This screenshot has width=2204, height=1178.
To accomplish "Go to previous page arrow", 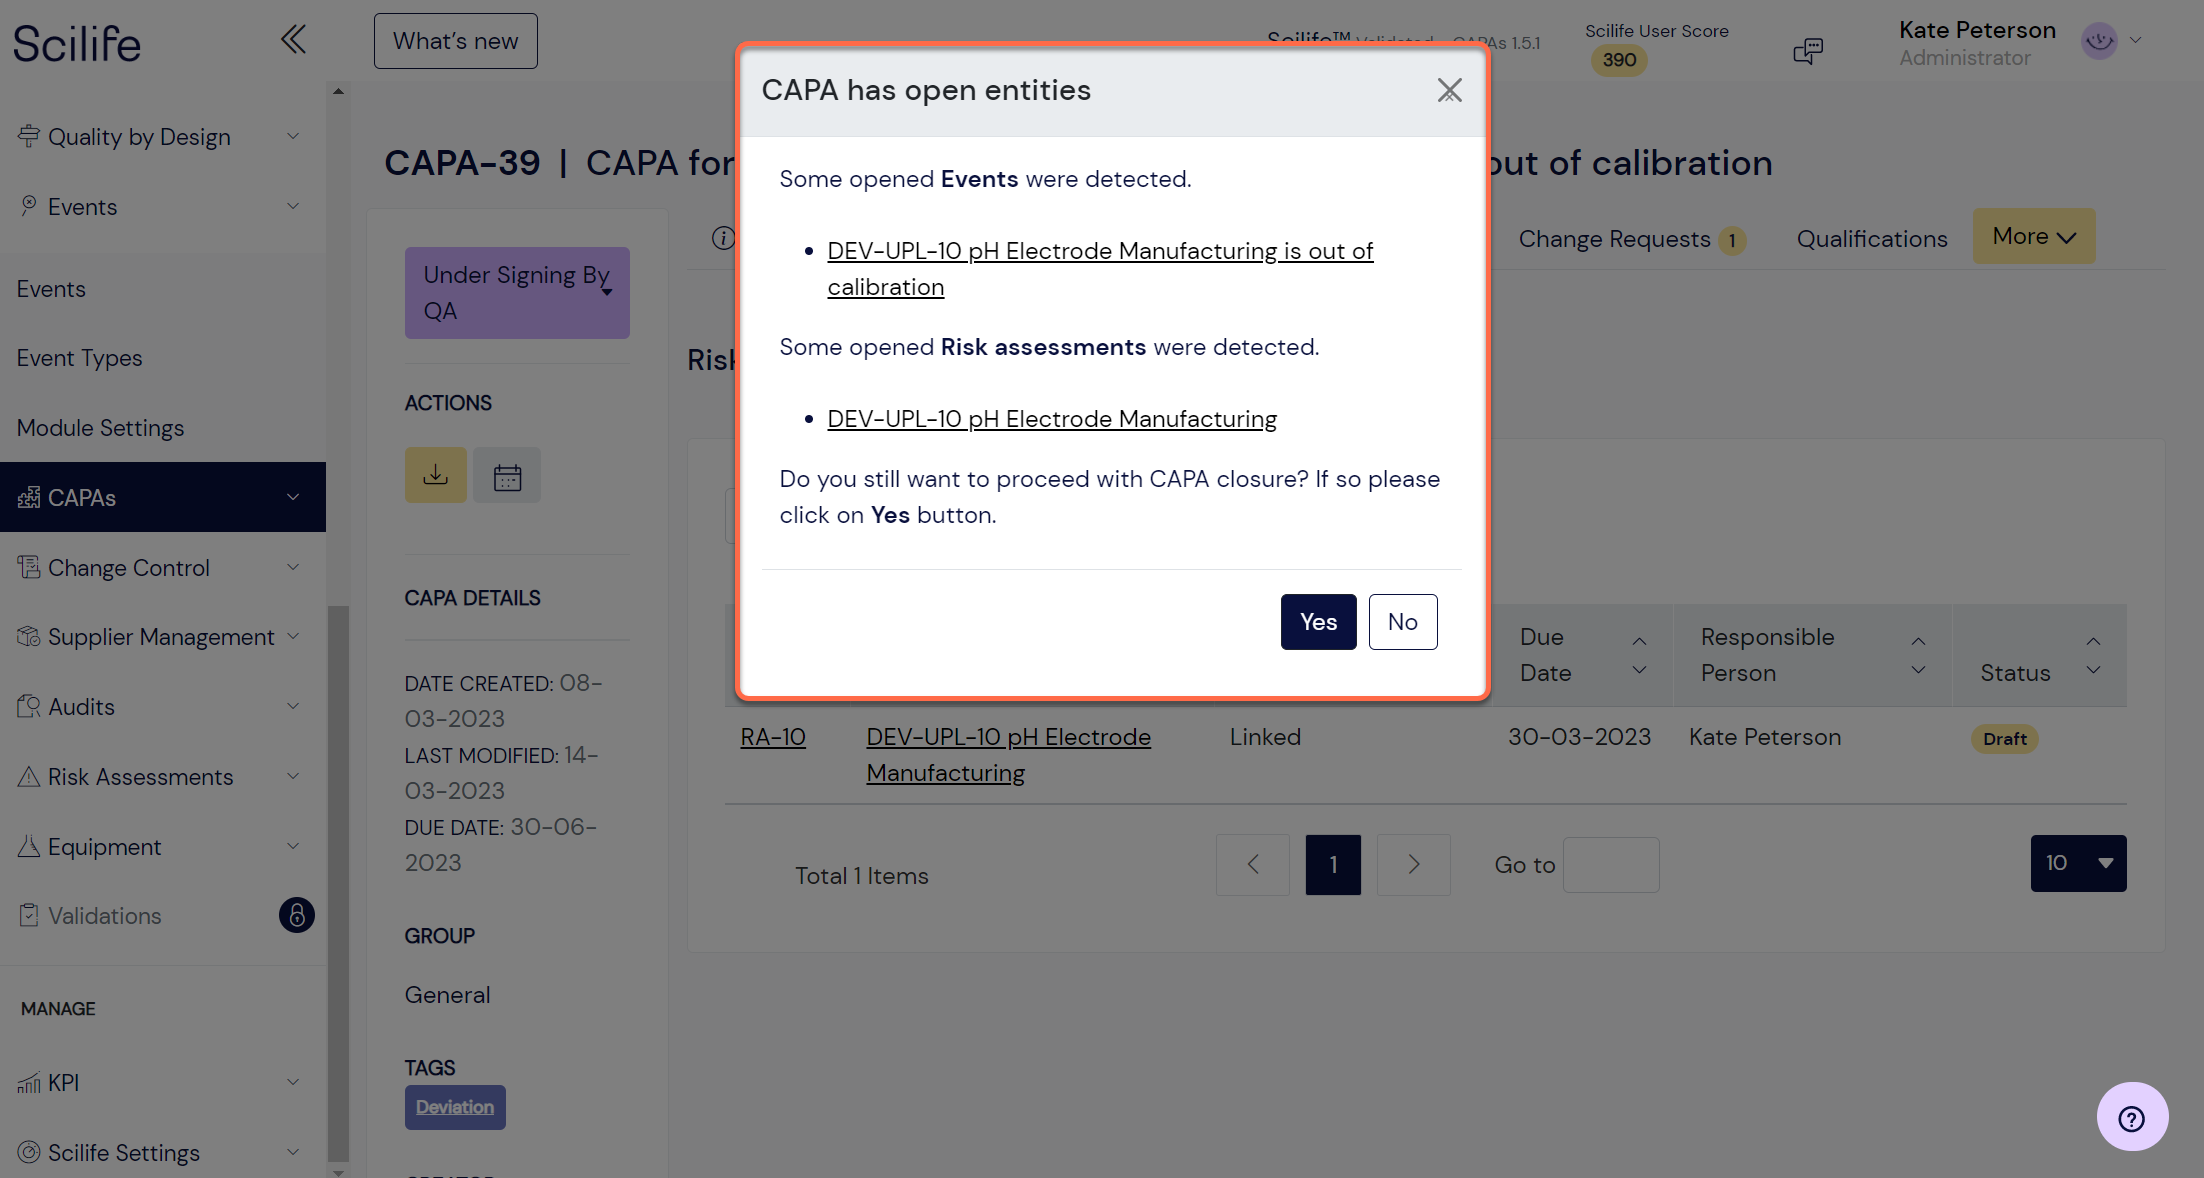I will 1253,864.
